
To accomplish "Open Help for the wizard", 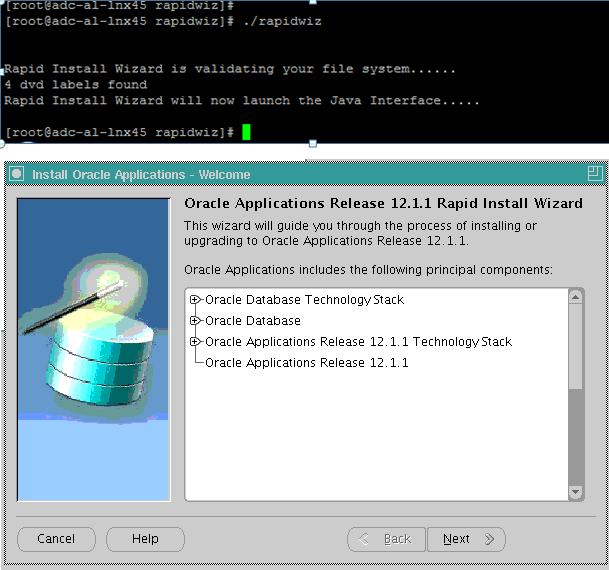I will (145, 539).
